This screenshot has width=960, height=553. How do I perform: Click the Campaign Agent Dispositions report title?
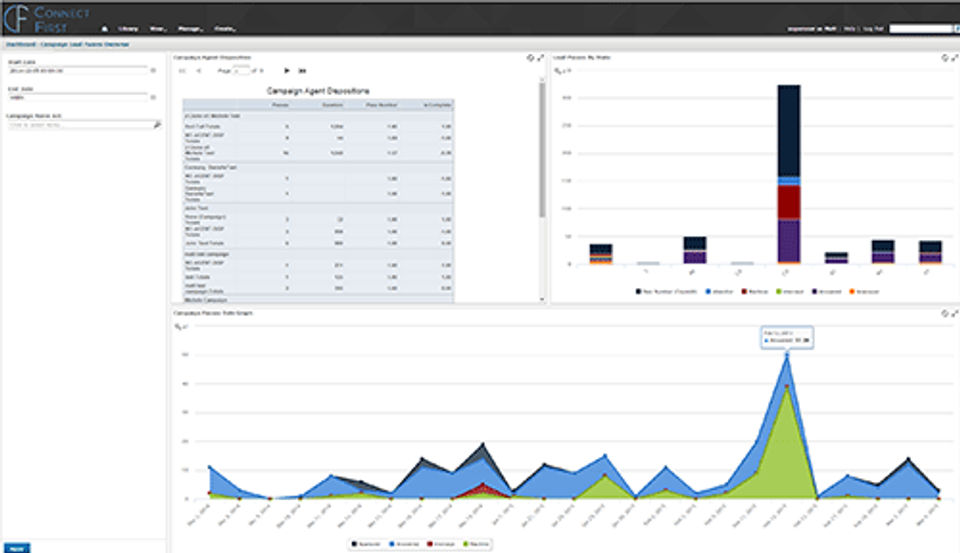click(x=318, y=91)
